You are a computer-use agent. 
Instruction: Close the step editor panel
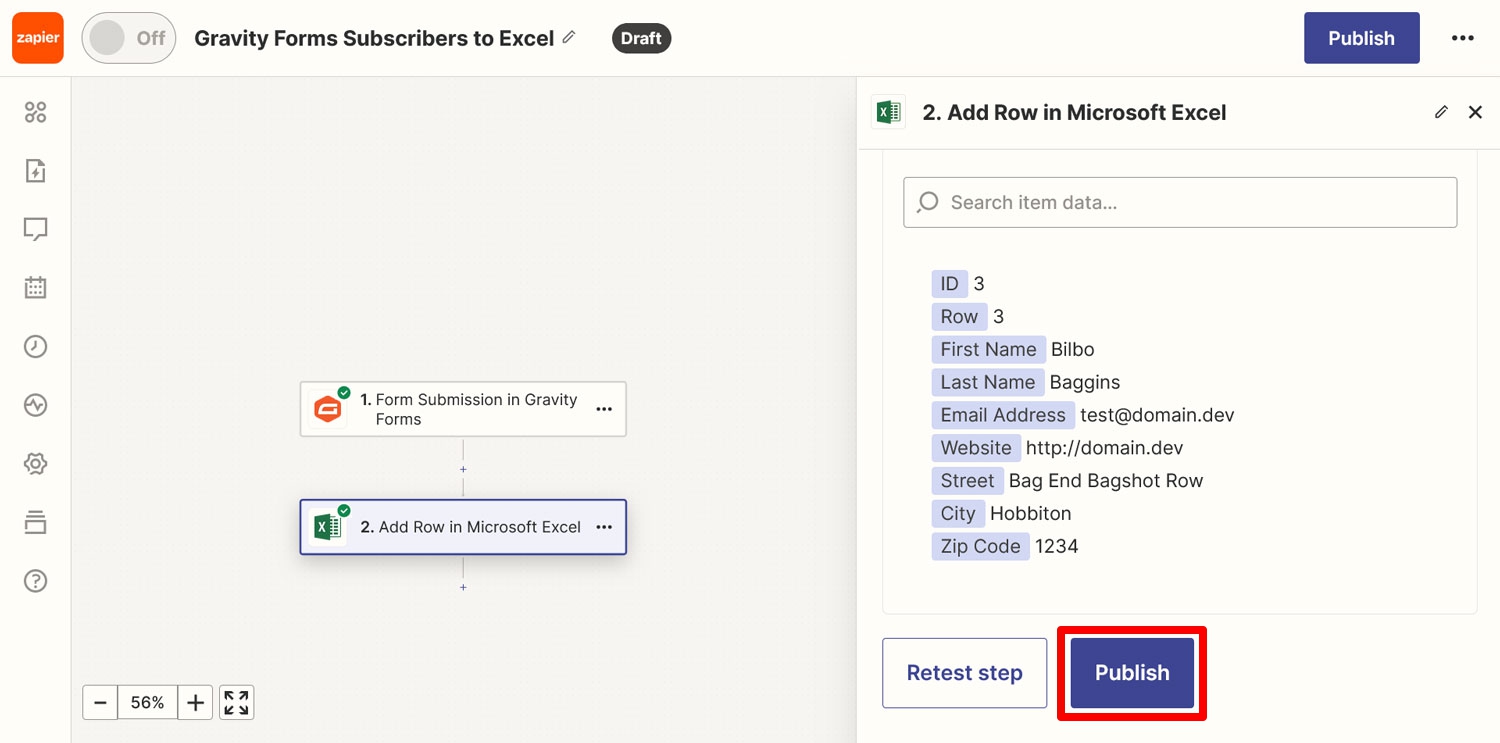(1475, 112)
